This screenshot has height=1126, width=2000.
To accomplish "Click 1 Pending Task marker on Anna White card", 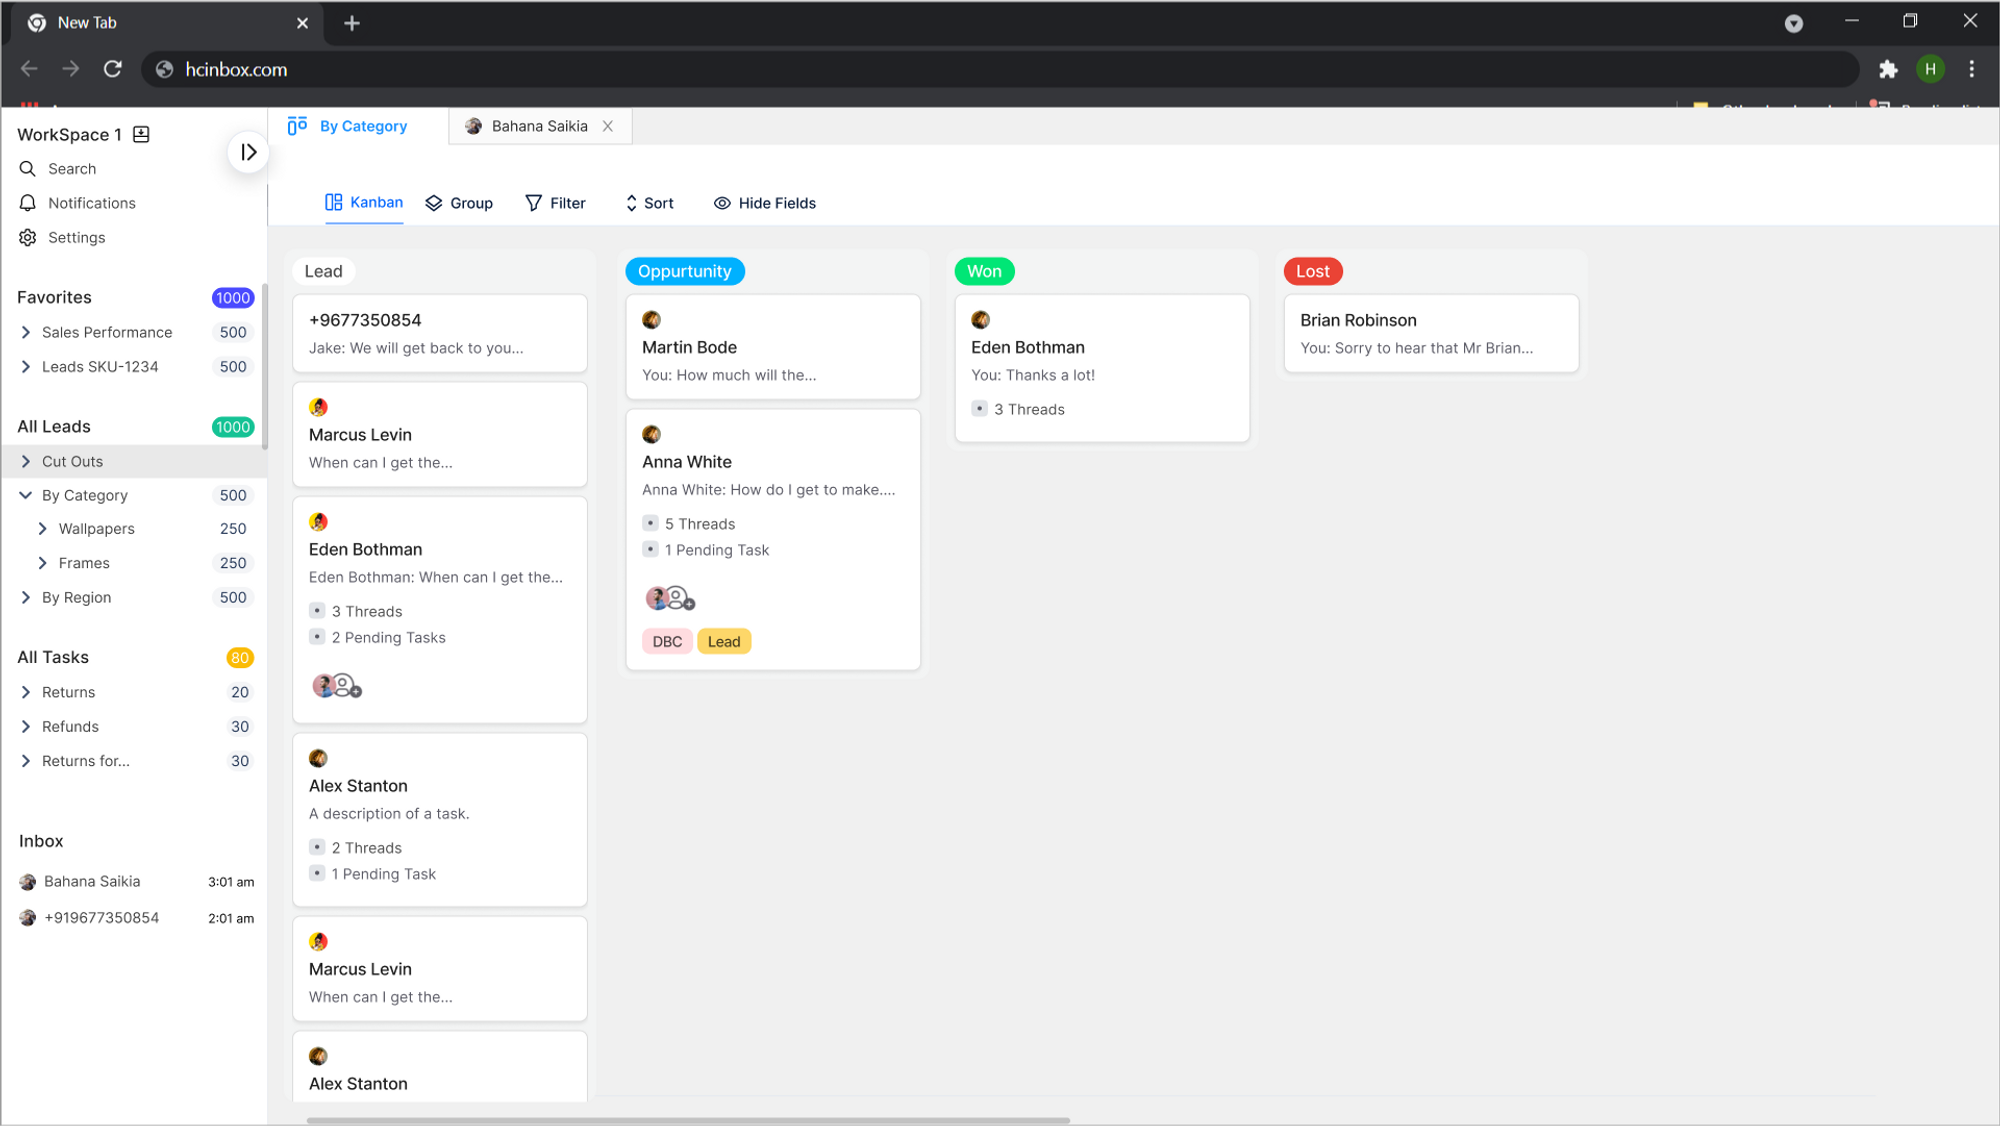I will pyautogui.click(x=651, y=550).
